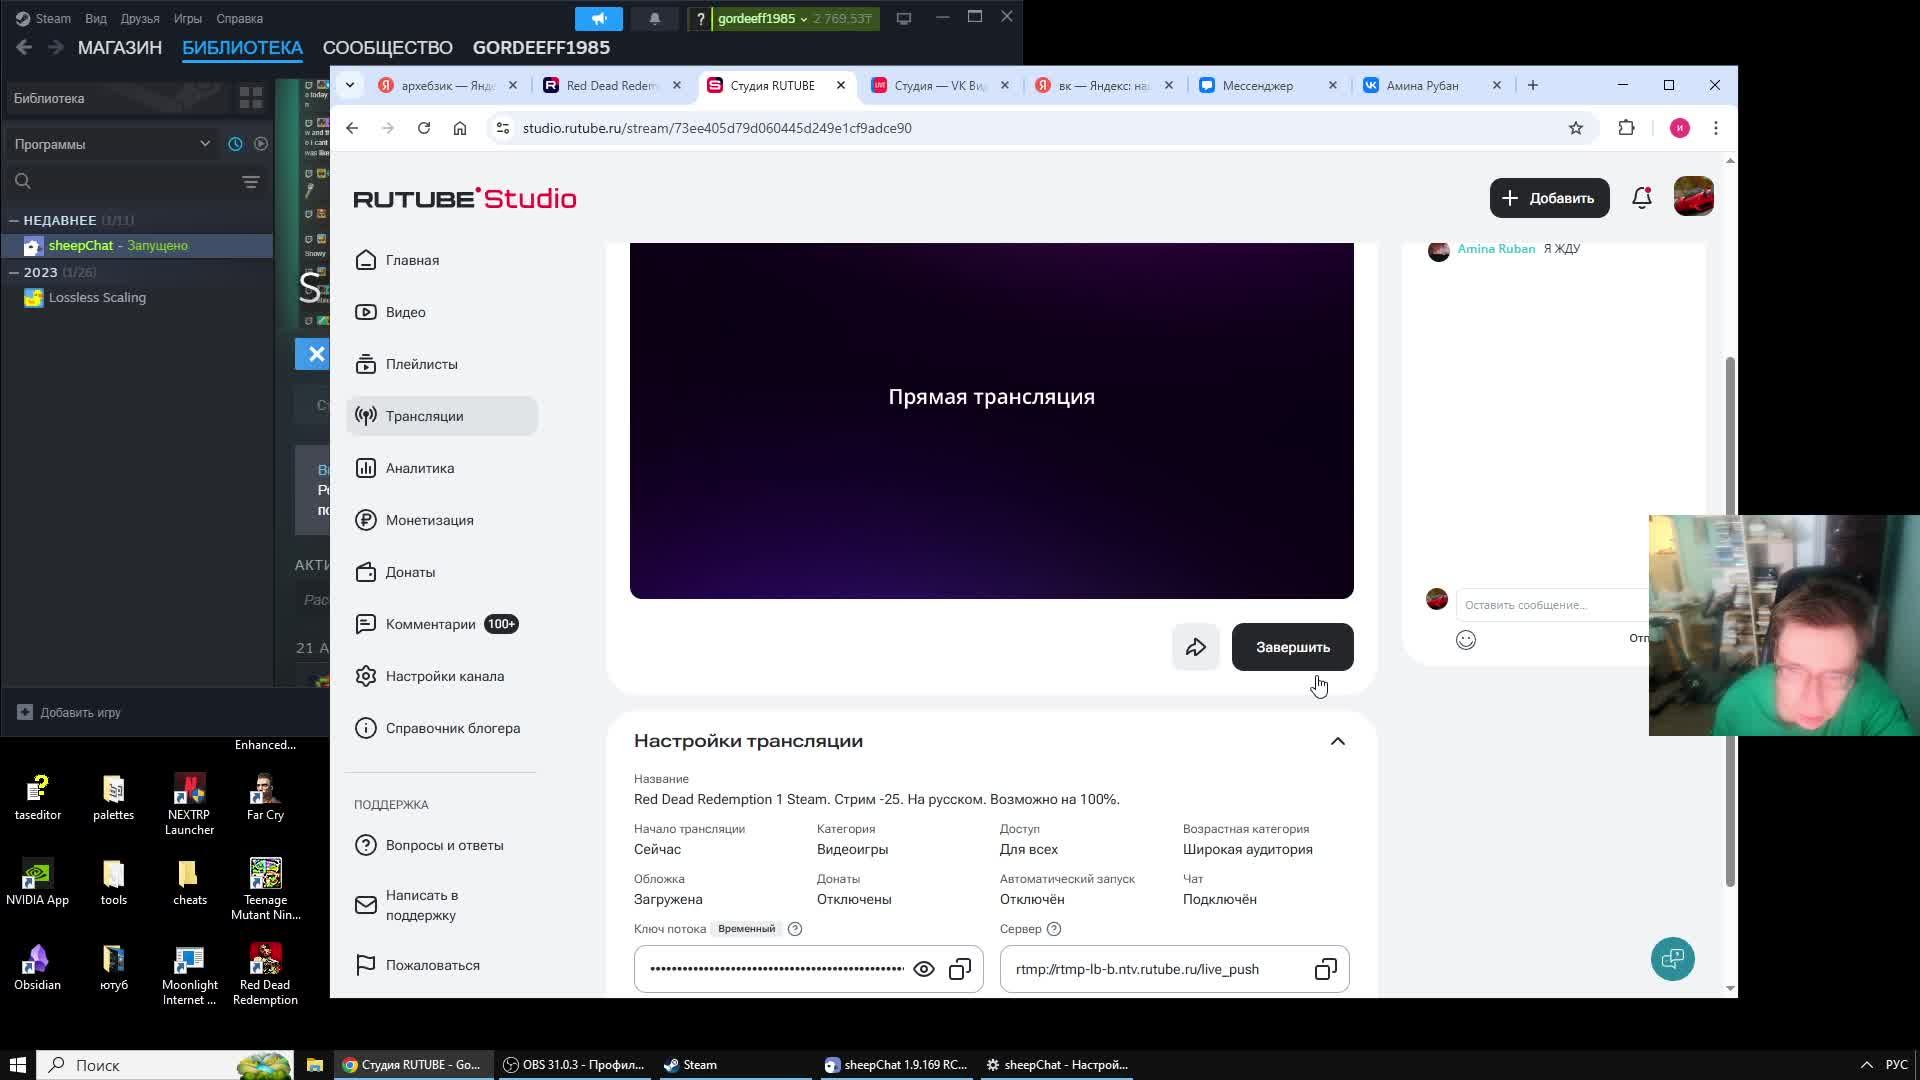Click the stream key help question icon
This screenshot has width=1920, height=1080.
[795, 929]
